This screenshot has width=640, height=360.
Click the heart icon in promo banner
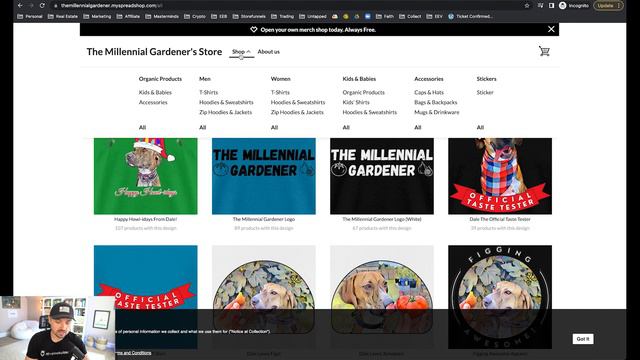[x=253, y=30]
